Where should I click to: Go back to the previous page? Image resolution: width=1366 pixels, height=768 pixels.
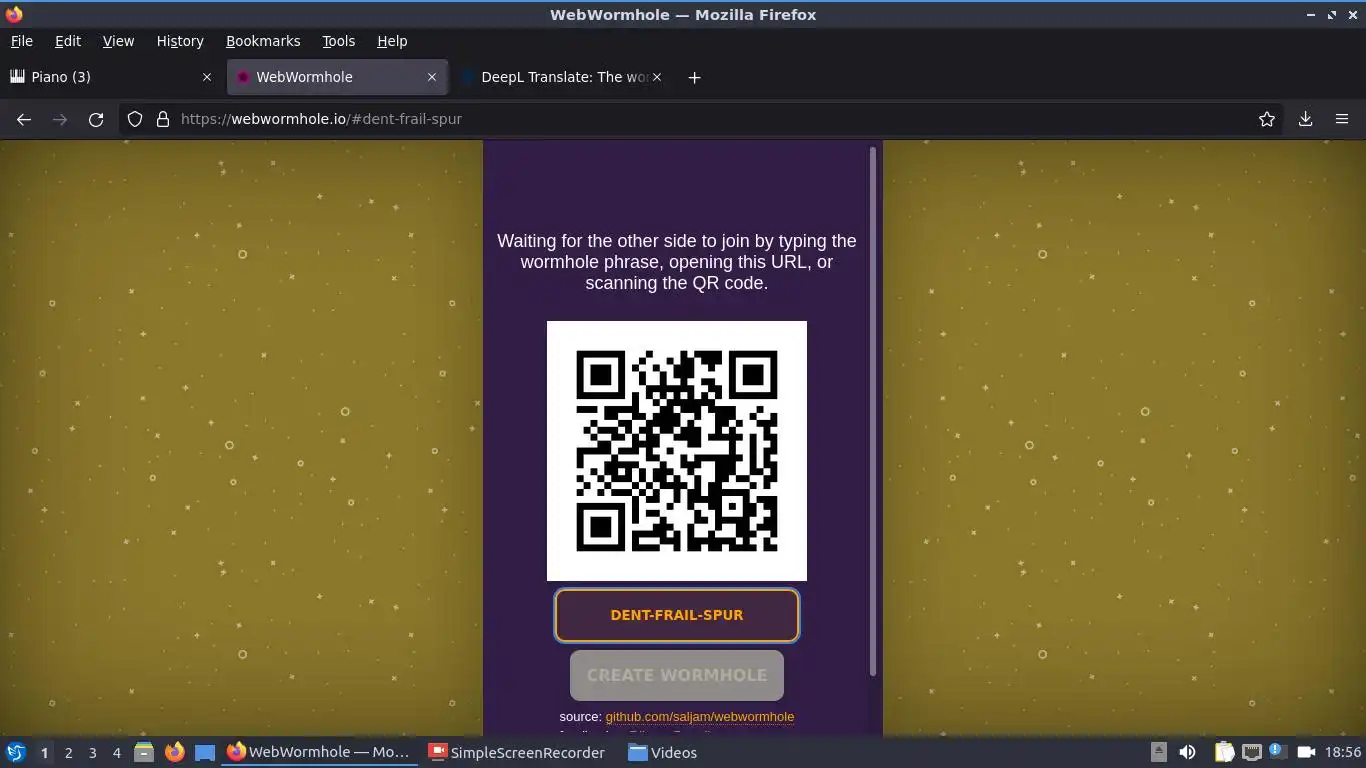24,119
